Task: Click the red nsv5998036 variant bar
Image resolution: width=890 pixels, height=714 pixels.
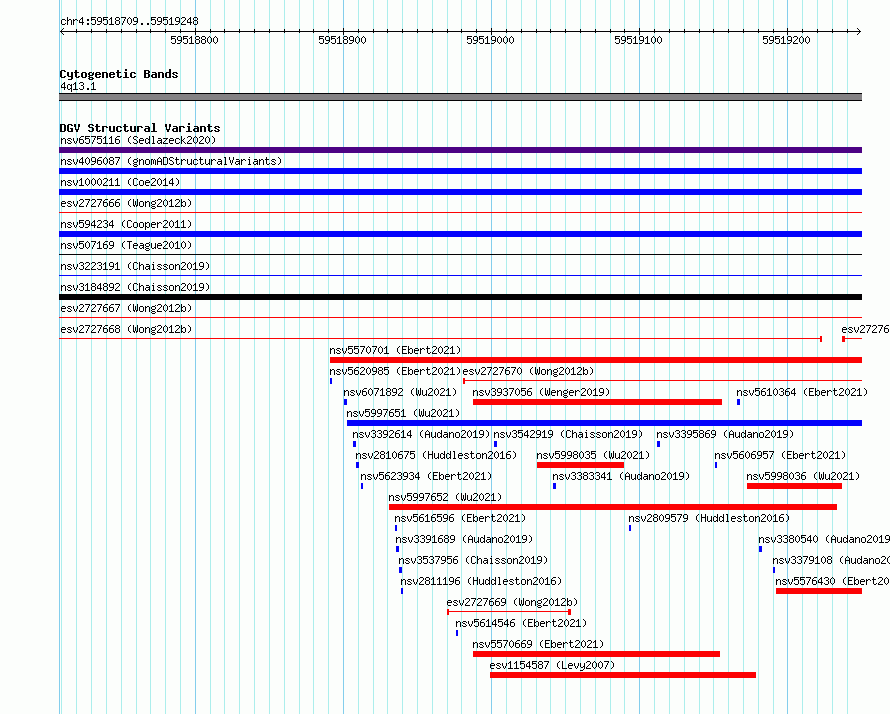Action: click(795, 486)
